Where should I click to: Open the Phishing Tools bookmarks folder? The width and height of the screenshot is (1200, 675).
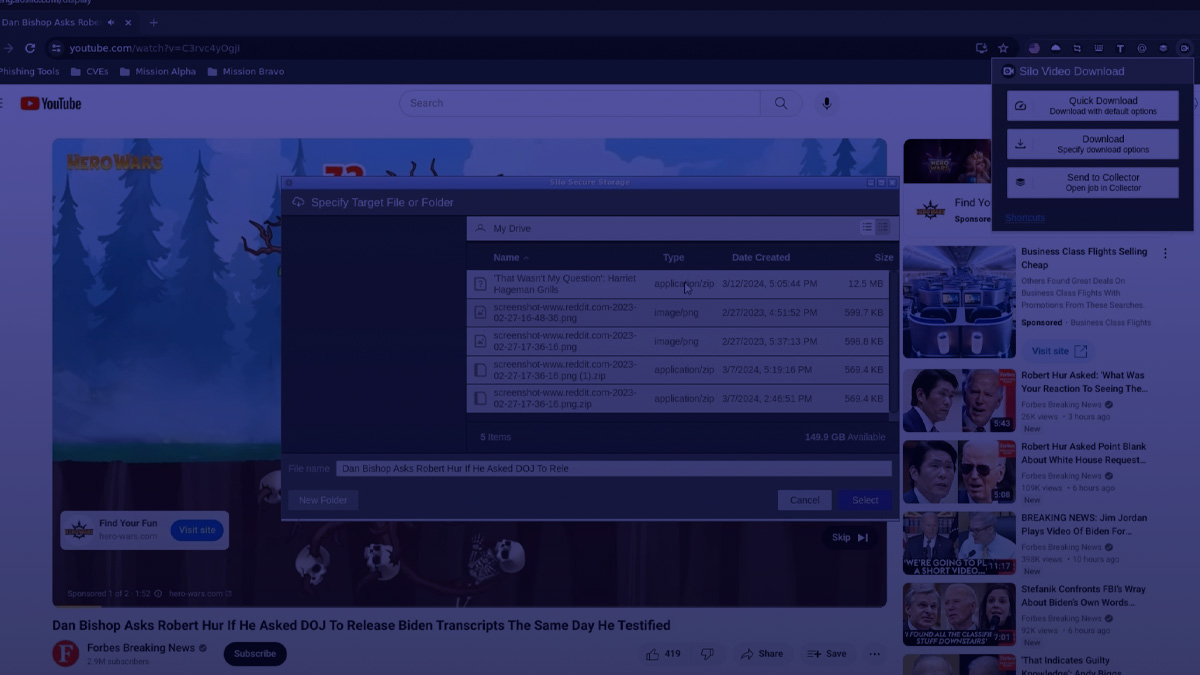pyautogui.click(x=29, y=72)
